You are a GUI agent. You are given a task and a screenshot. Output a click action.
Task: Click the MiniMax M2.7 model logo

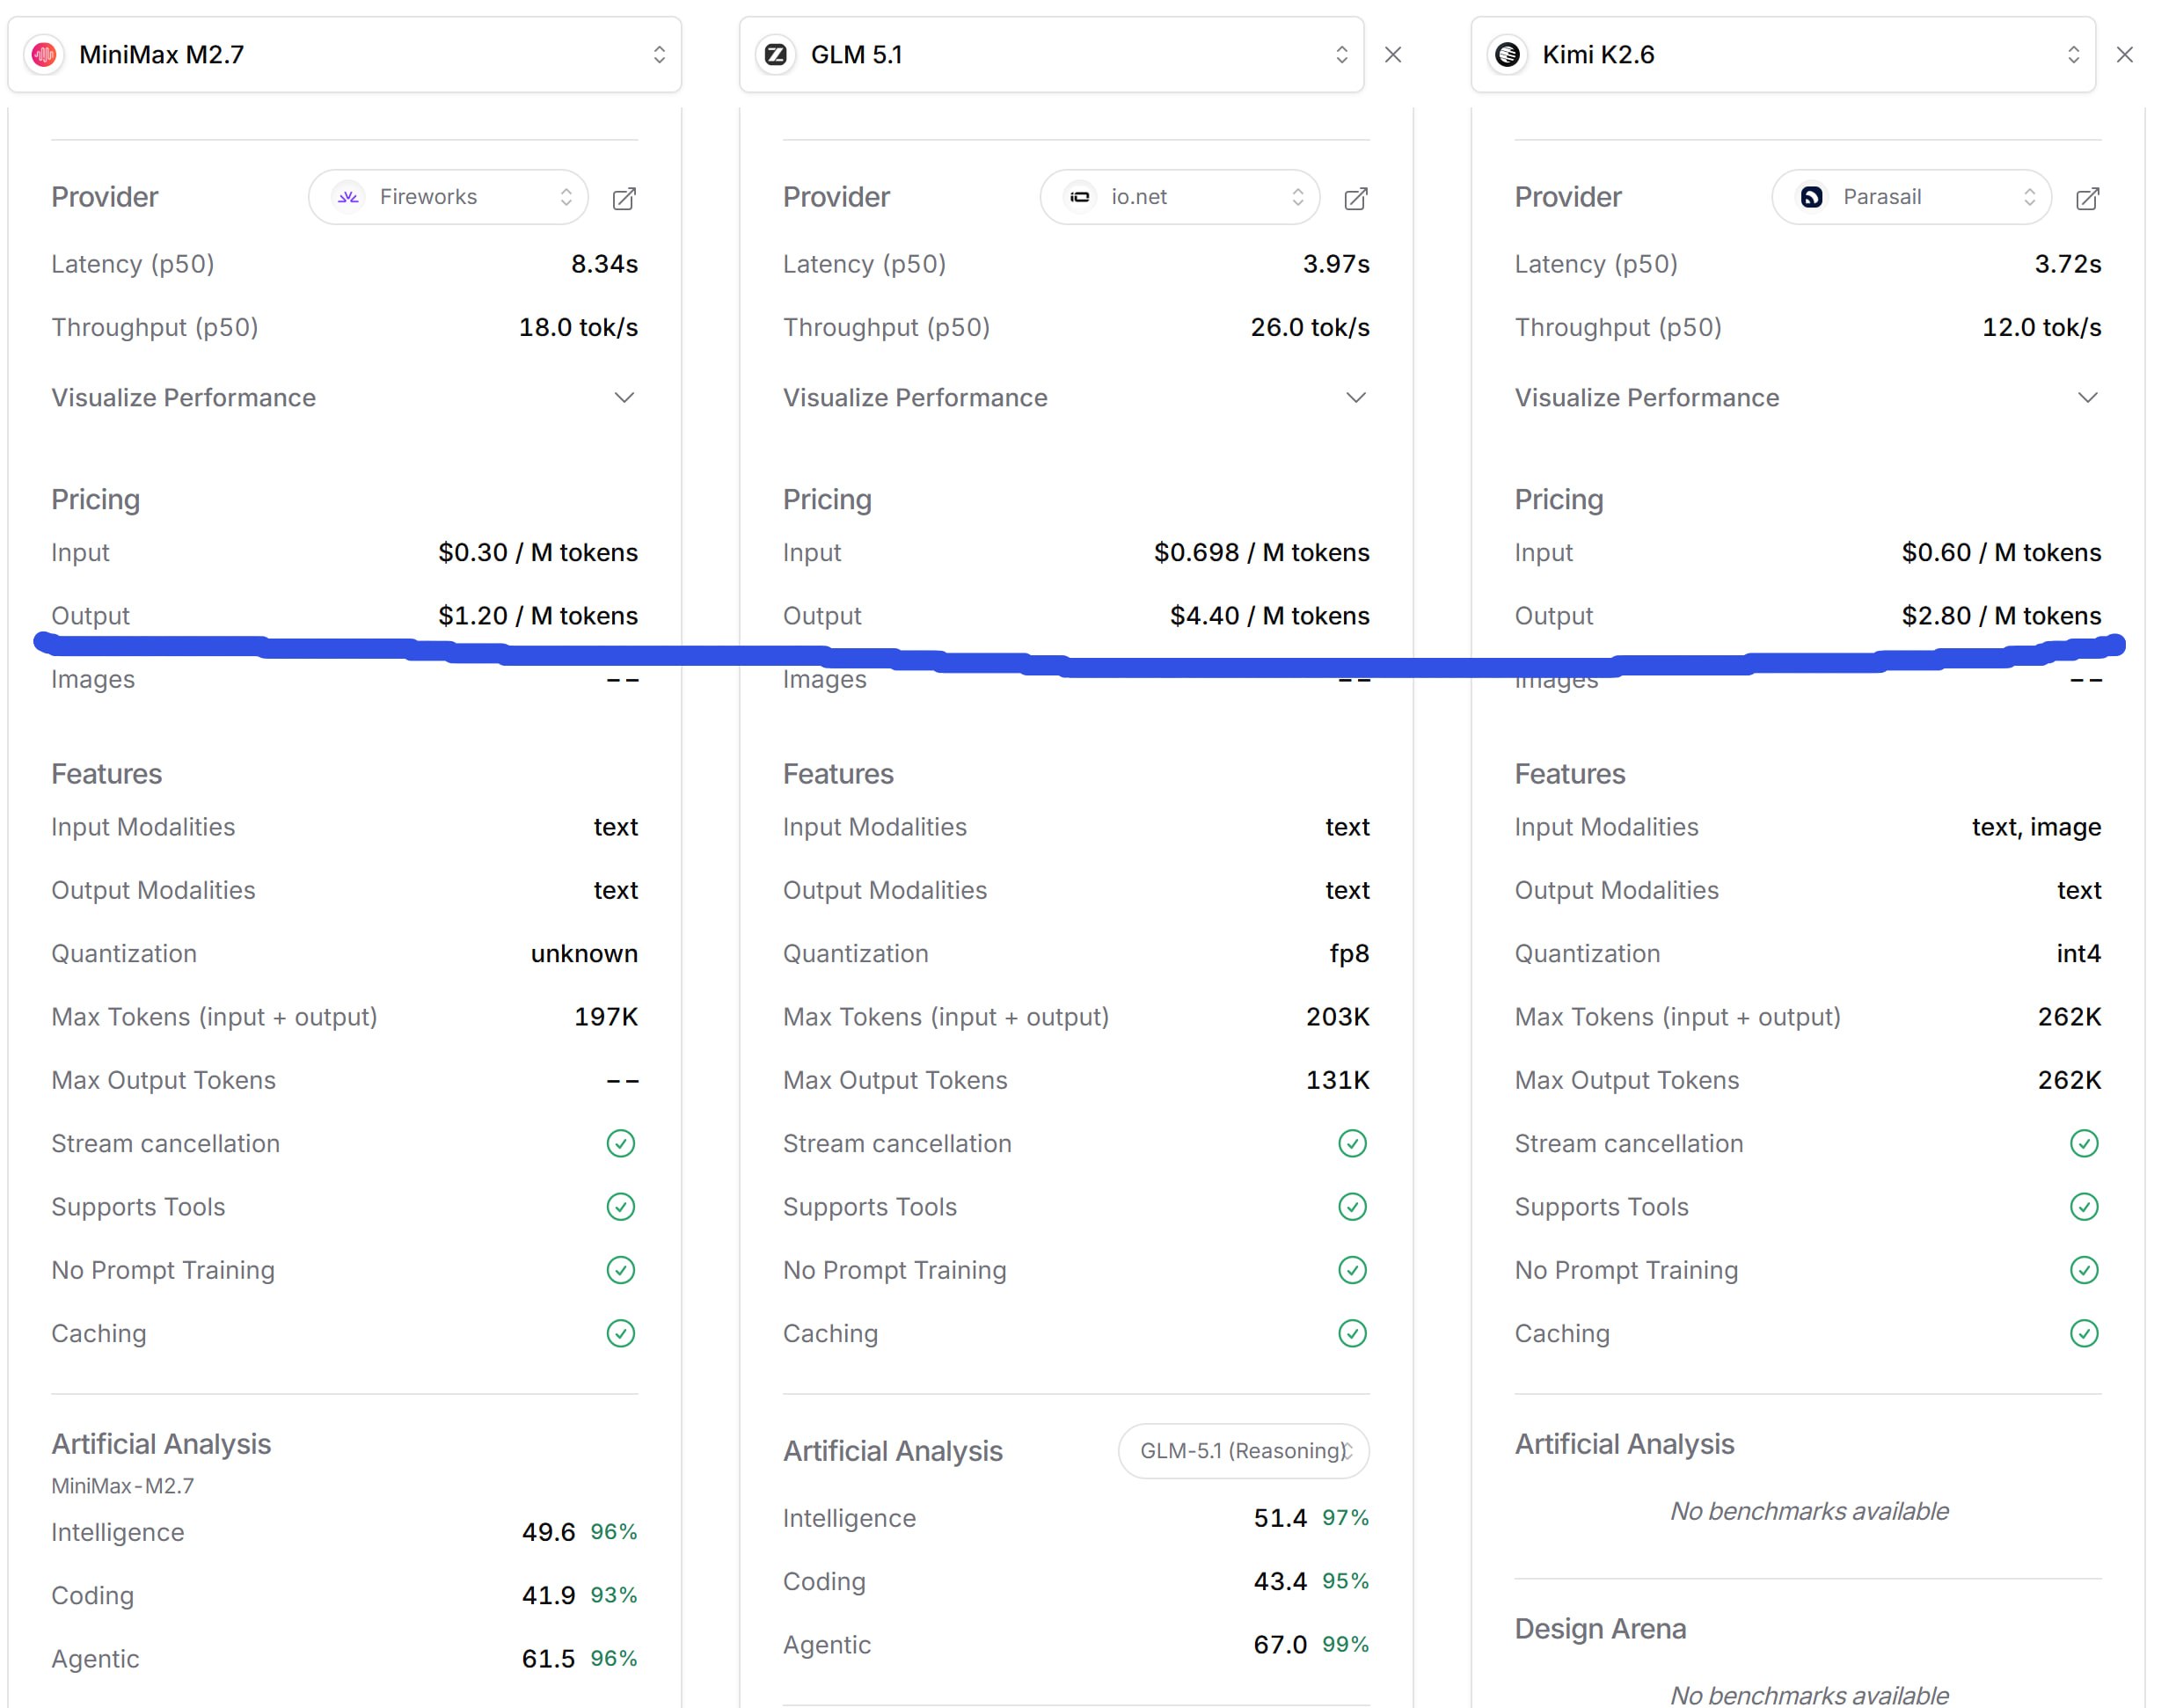(44, 55)
